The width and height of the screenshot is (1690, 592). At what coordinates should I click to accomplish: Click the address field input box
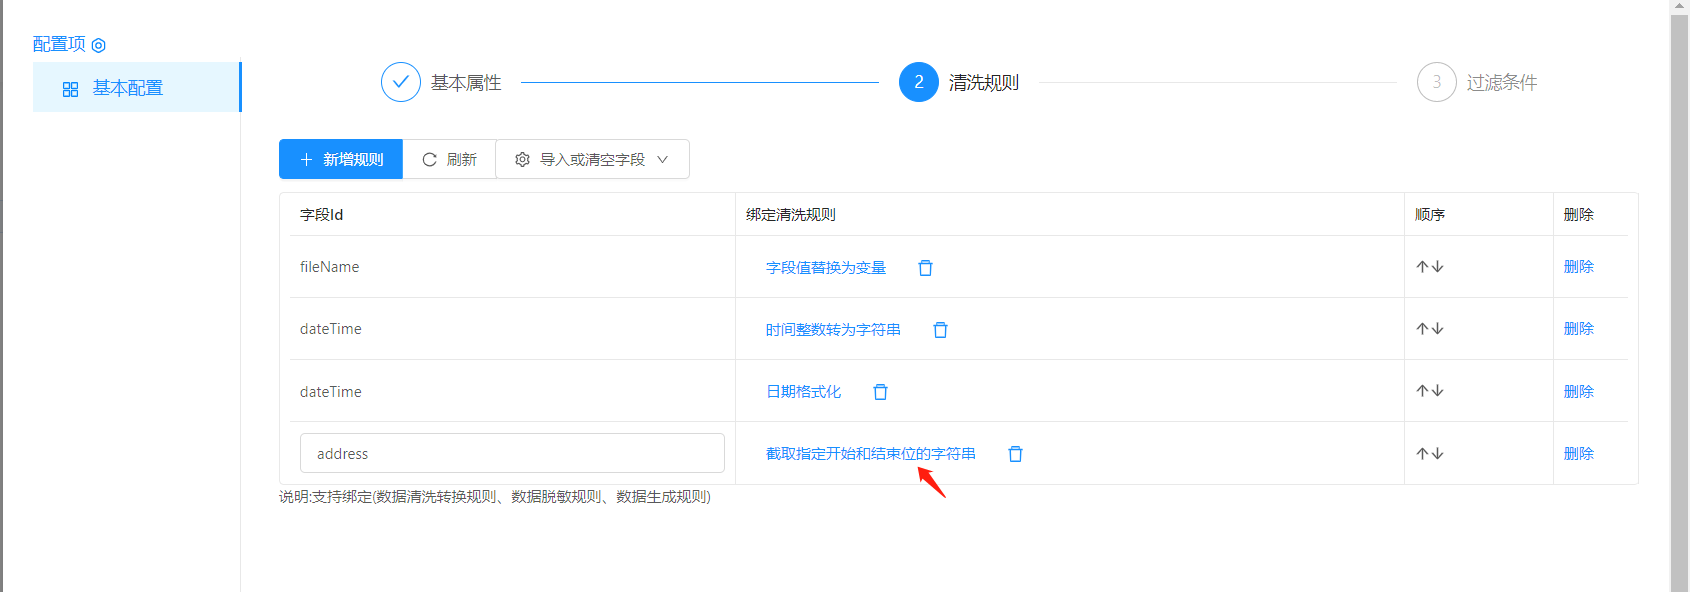pos(512,454)
